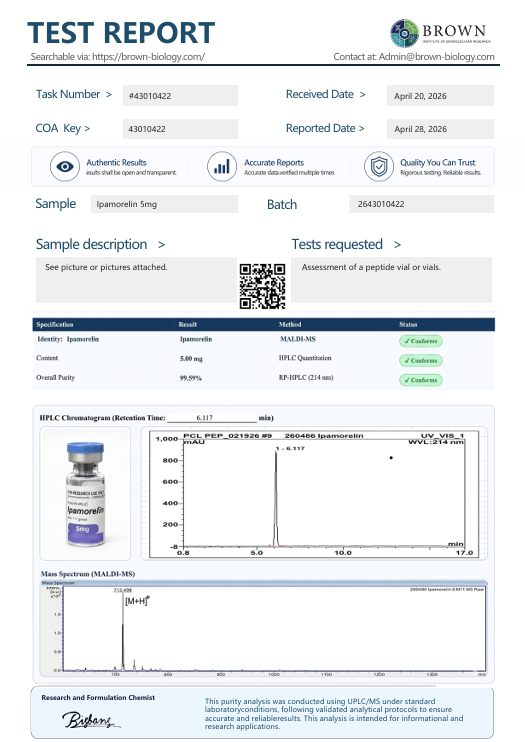
Task: Click the Quality You Can Trust heading
Action: (438, 162)
